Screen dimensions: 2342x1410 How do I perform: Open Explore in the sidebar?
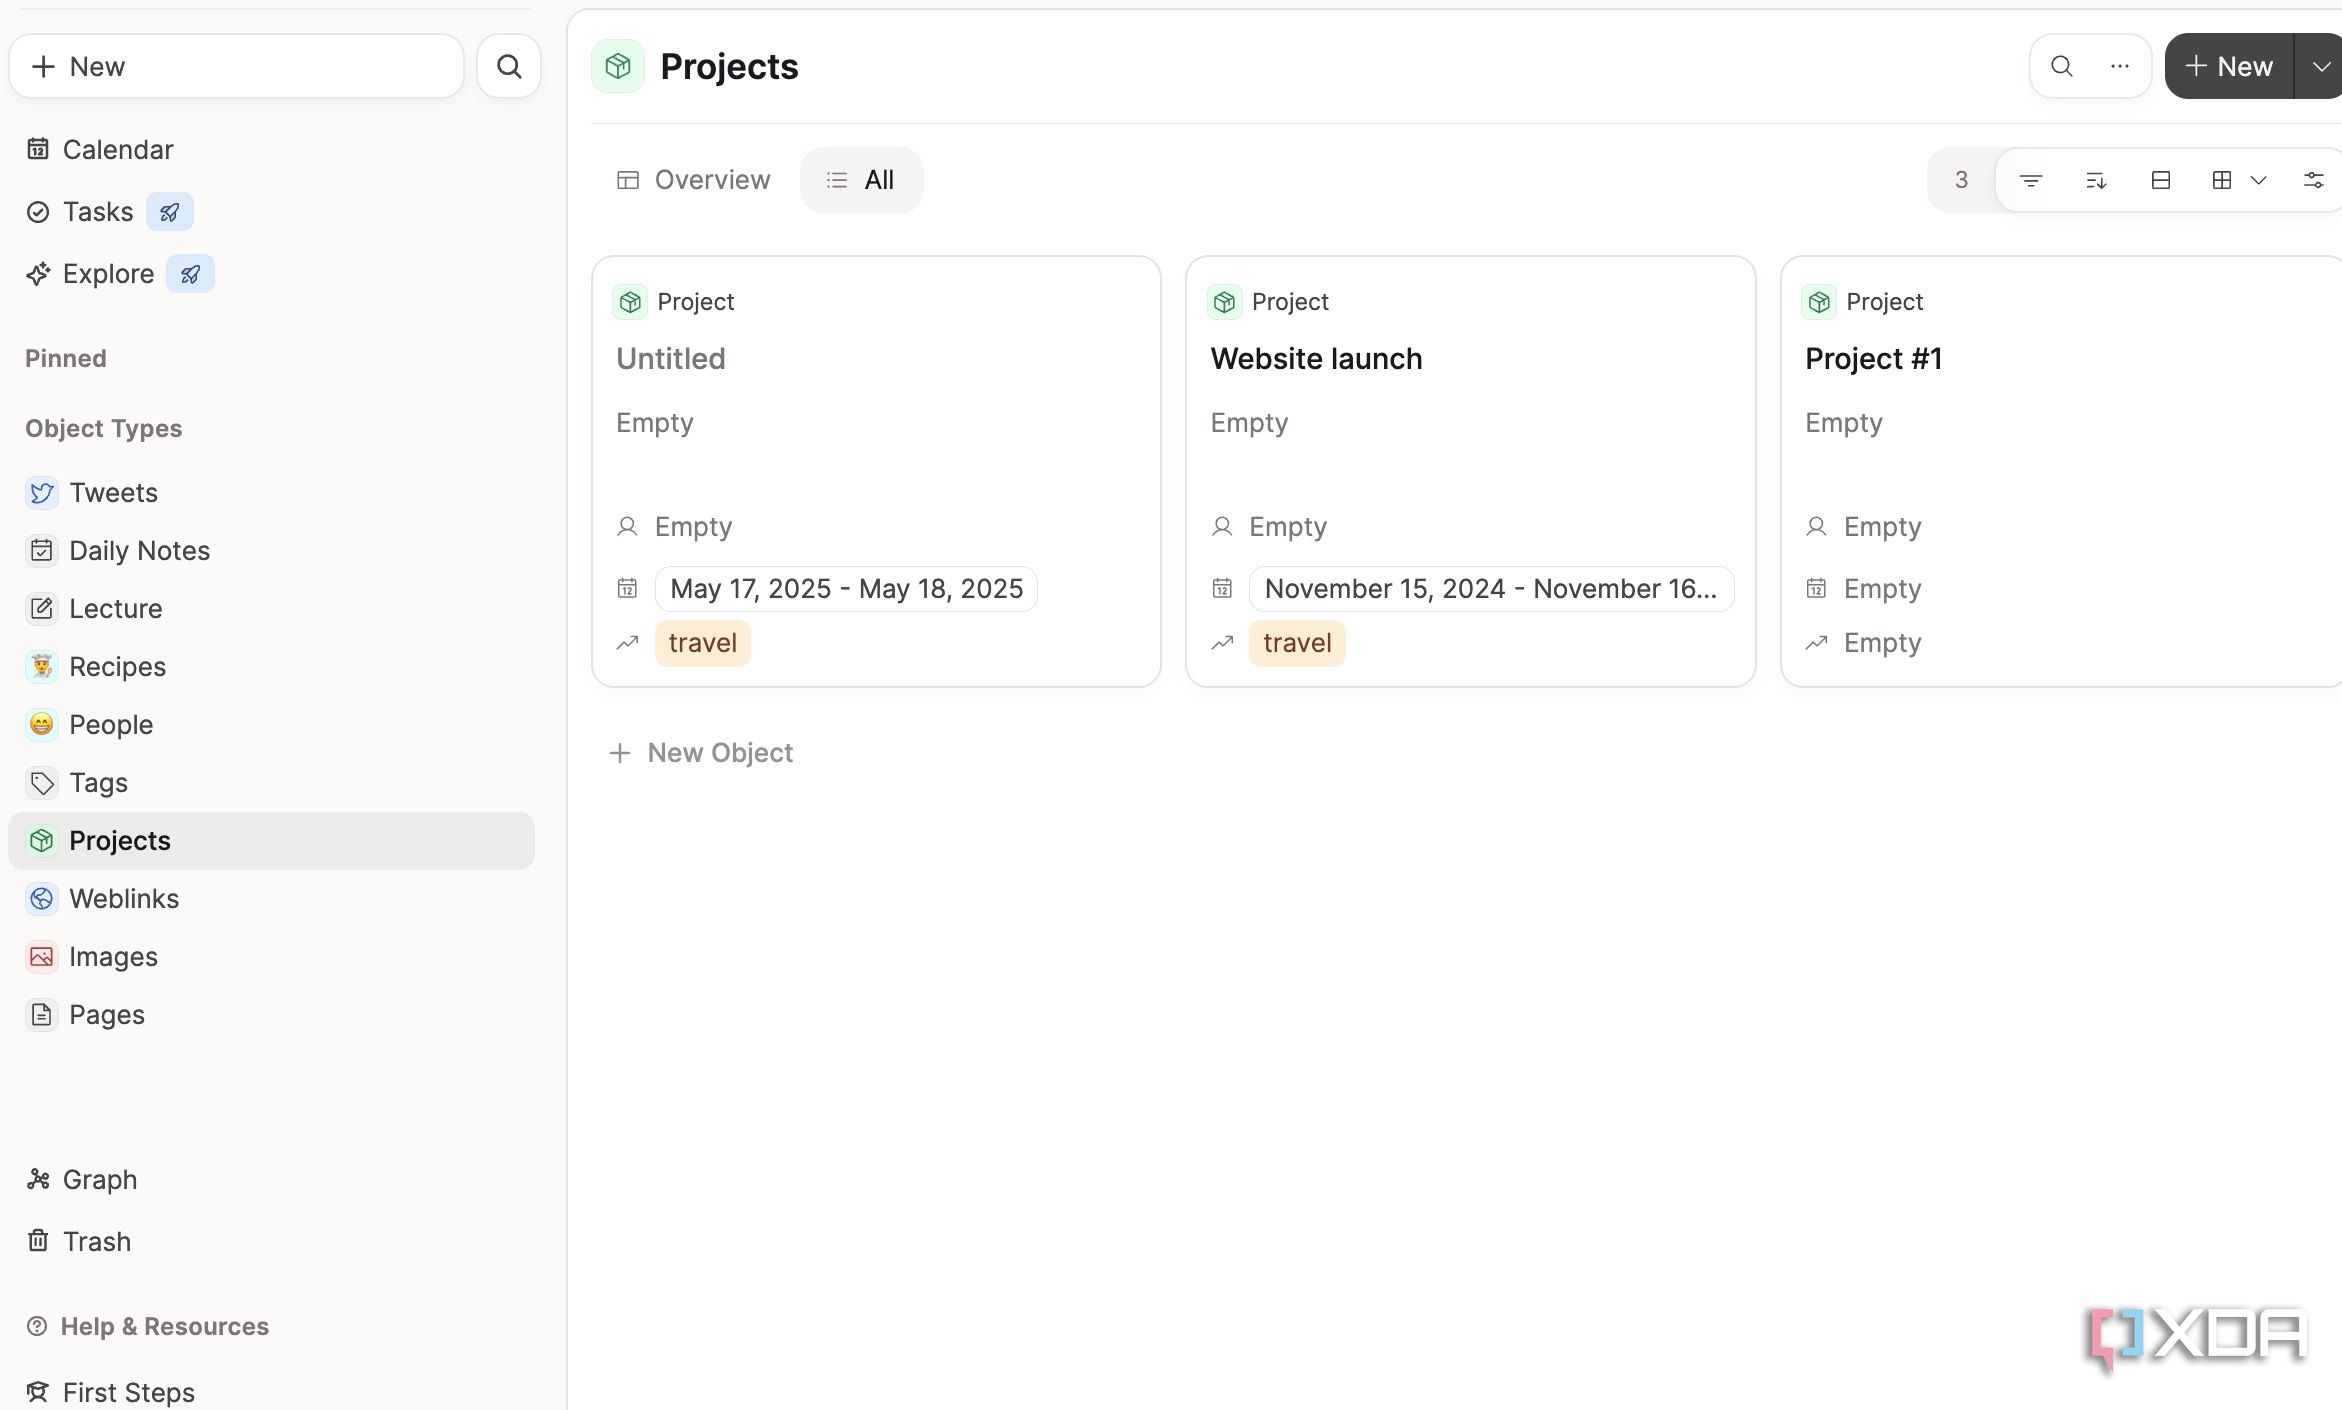(x=90, y=274)
